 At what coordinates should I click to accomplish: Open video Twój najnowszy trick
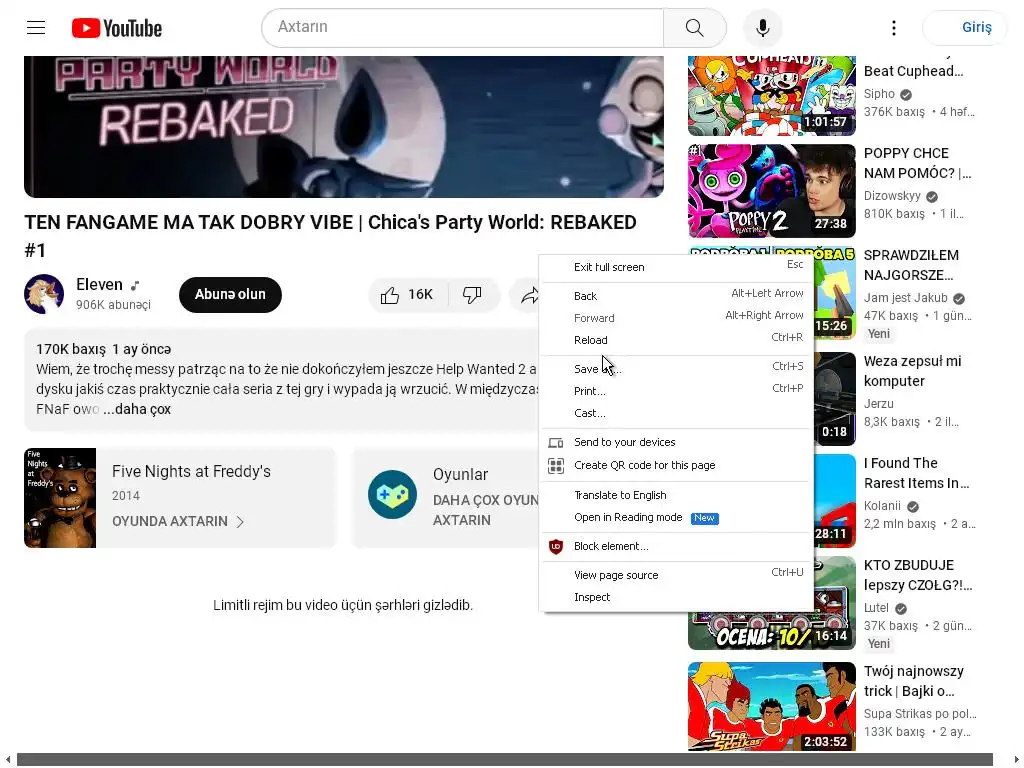[914, 681]
